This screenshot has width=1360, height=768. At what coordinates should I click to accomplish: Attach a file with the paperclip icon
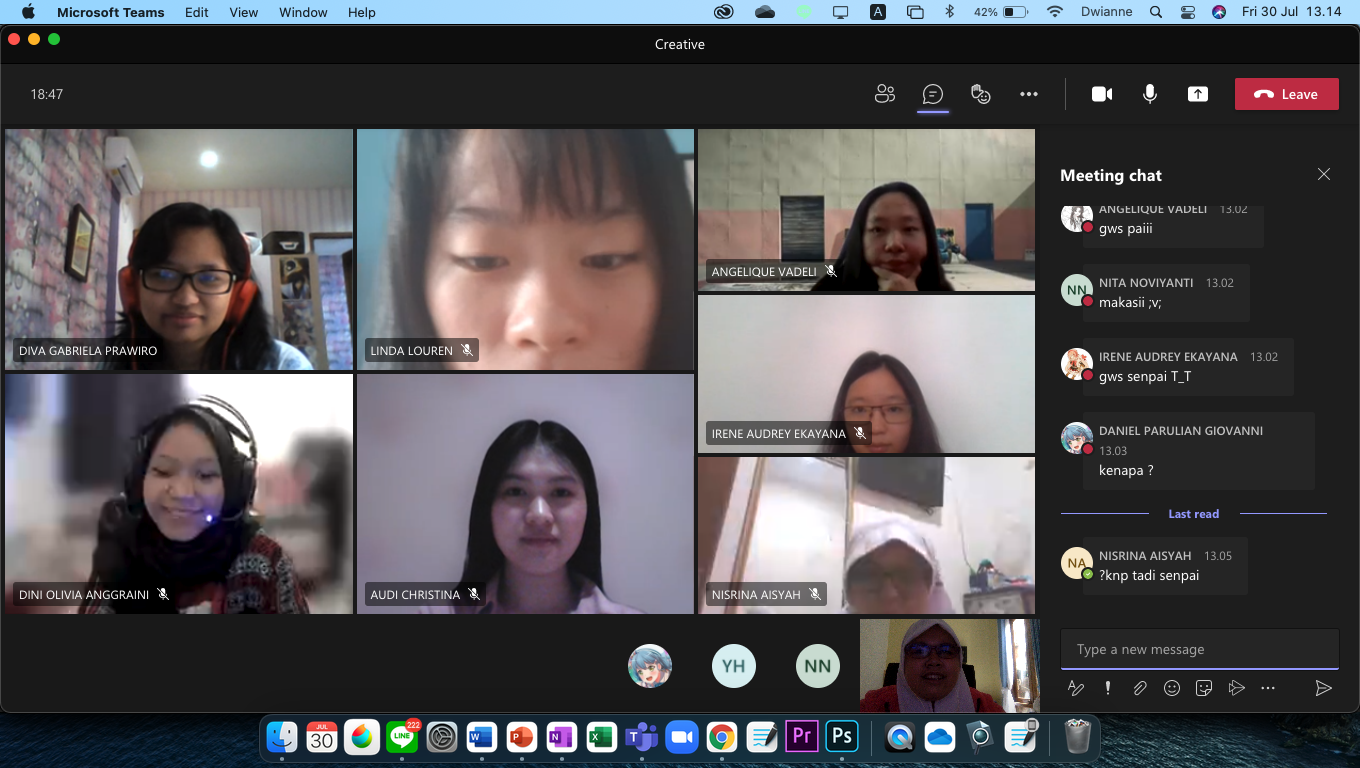(x=1140, y=688)
